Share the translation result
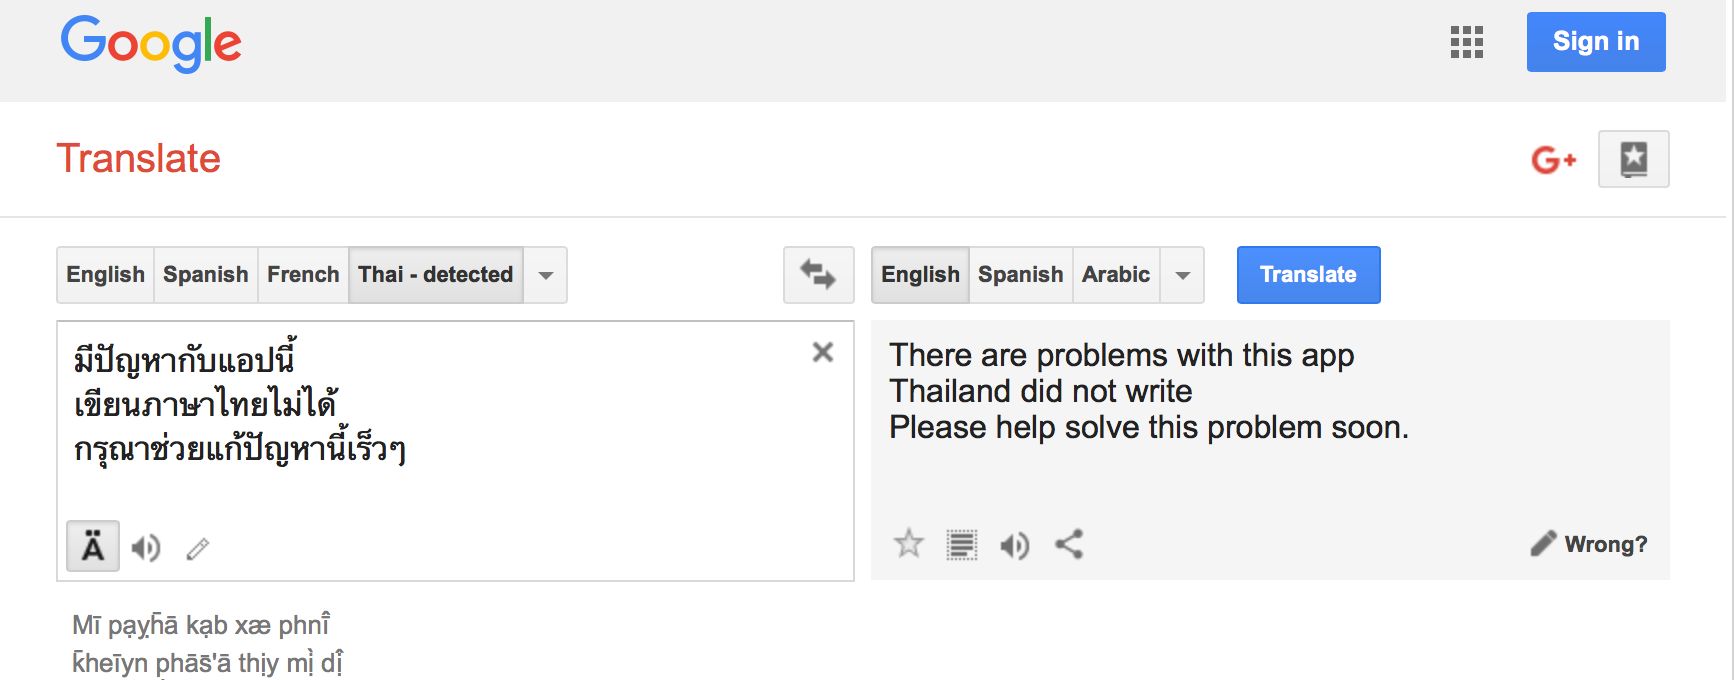Image resolution: width=1734 pixels, height=680 pixels. [1069, 544]
